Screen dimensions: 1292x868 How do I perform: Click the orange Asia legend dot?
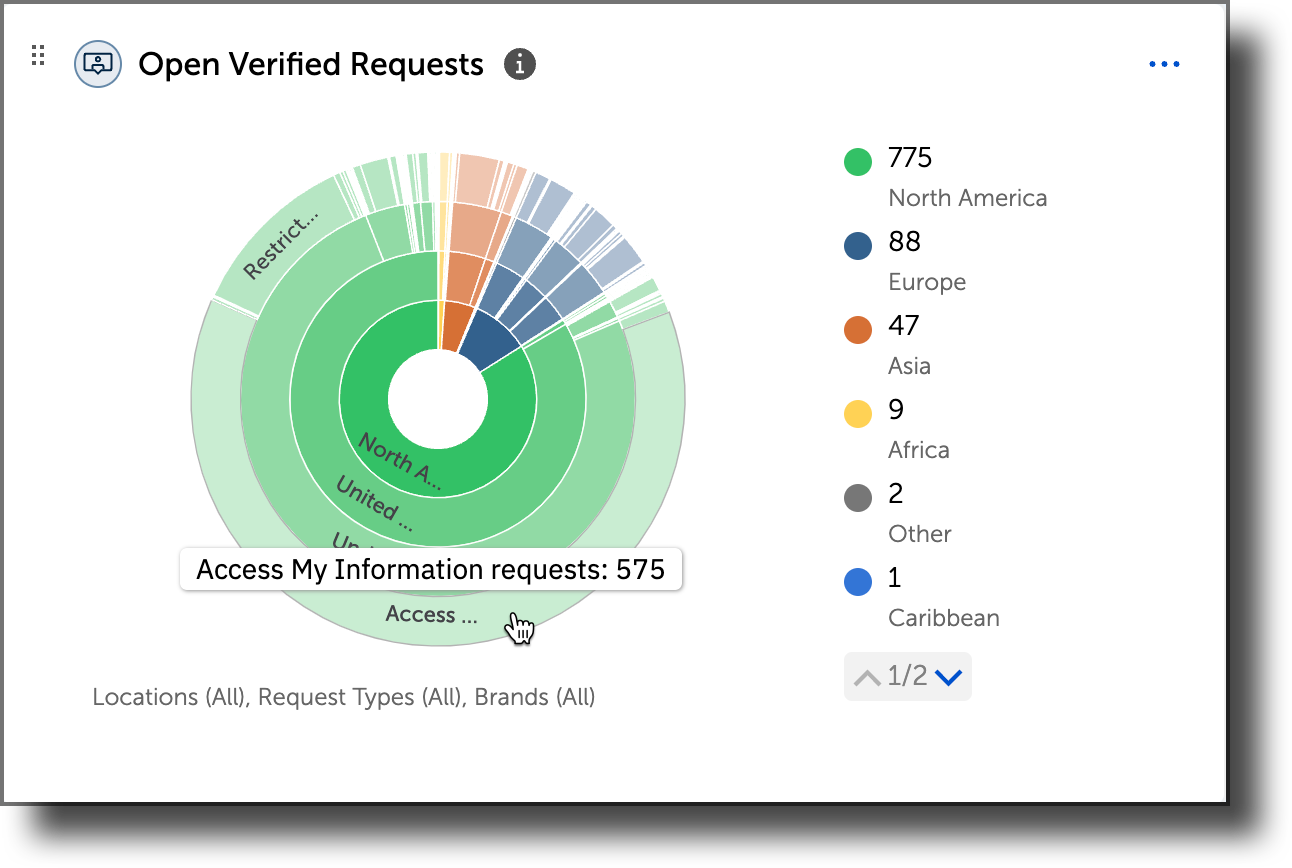(857, 329)
